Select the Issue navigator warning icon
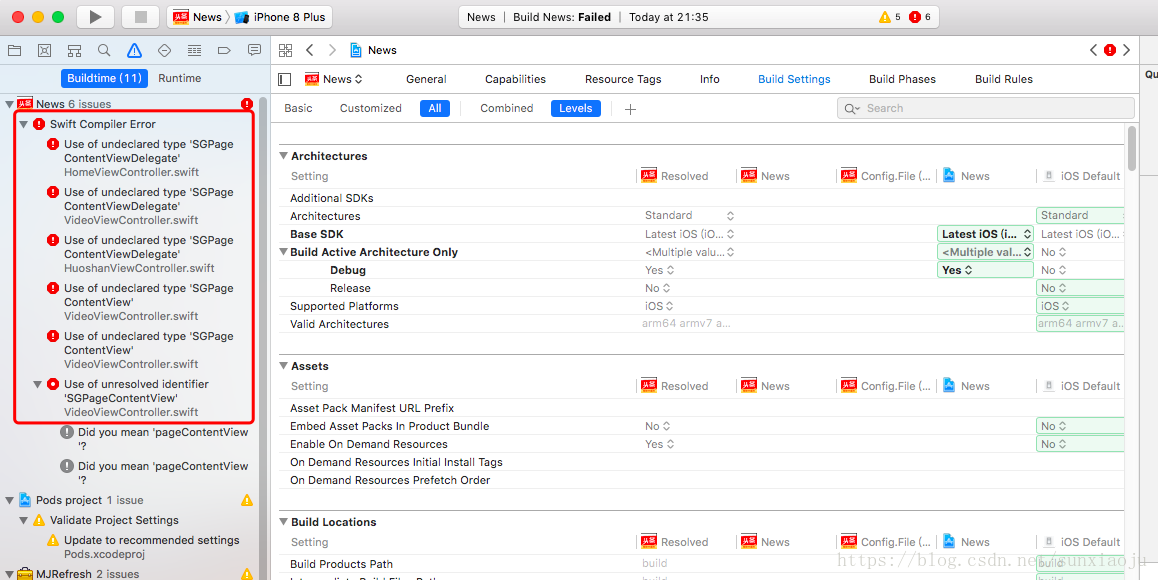 point(134,50)
